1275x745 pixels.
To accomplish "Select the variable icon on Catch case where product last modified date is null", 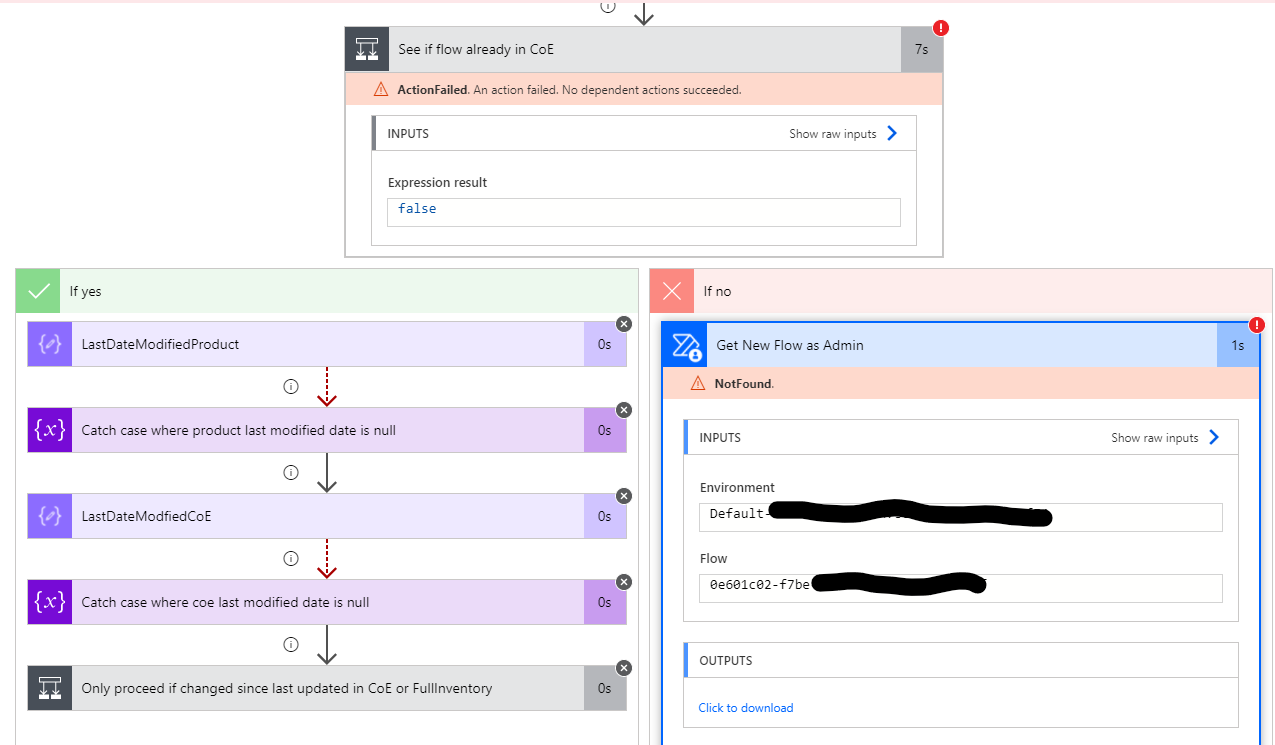I will pyautogui.click(x=49, y=429).
